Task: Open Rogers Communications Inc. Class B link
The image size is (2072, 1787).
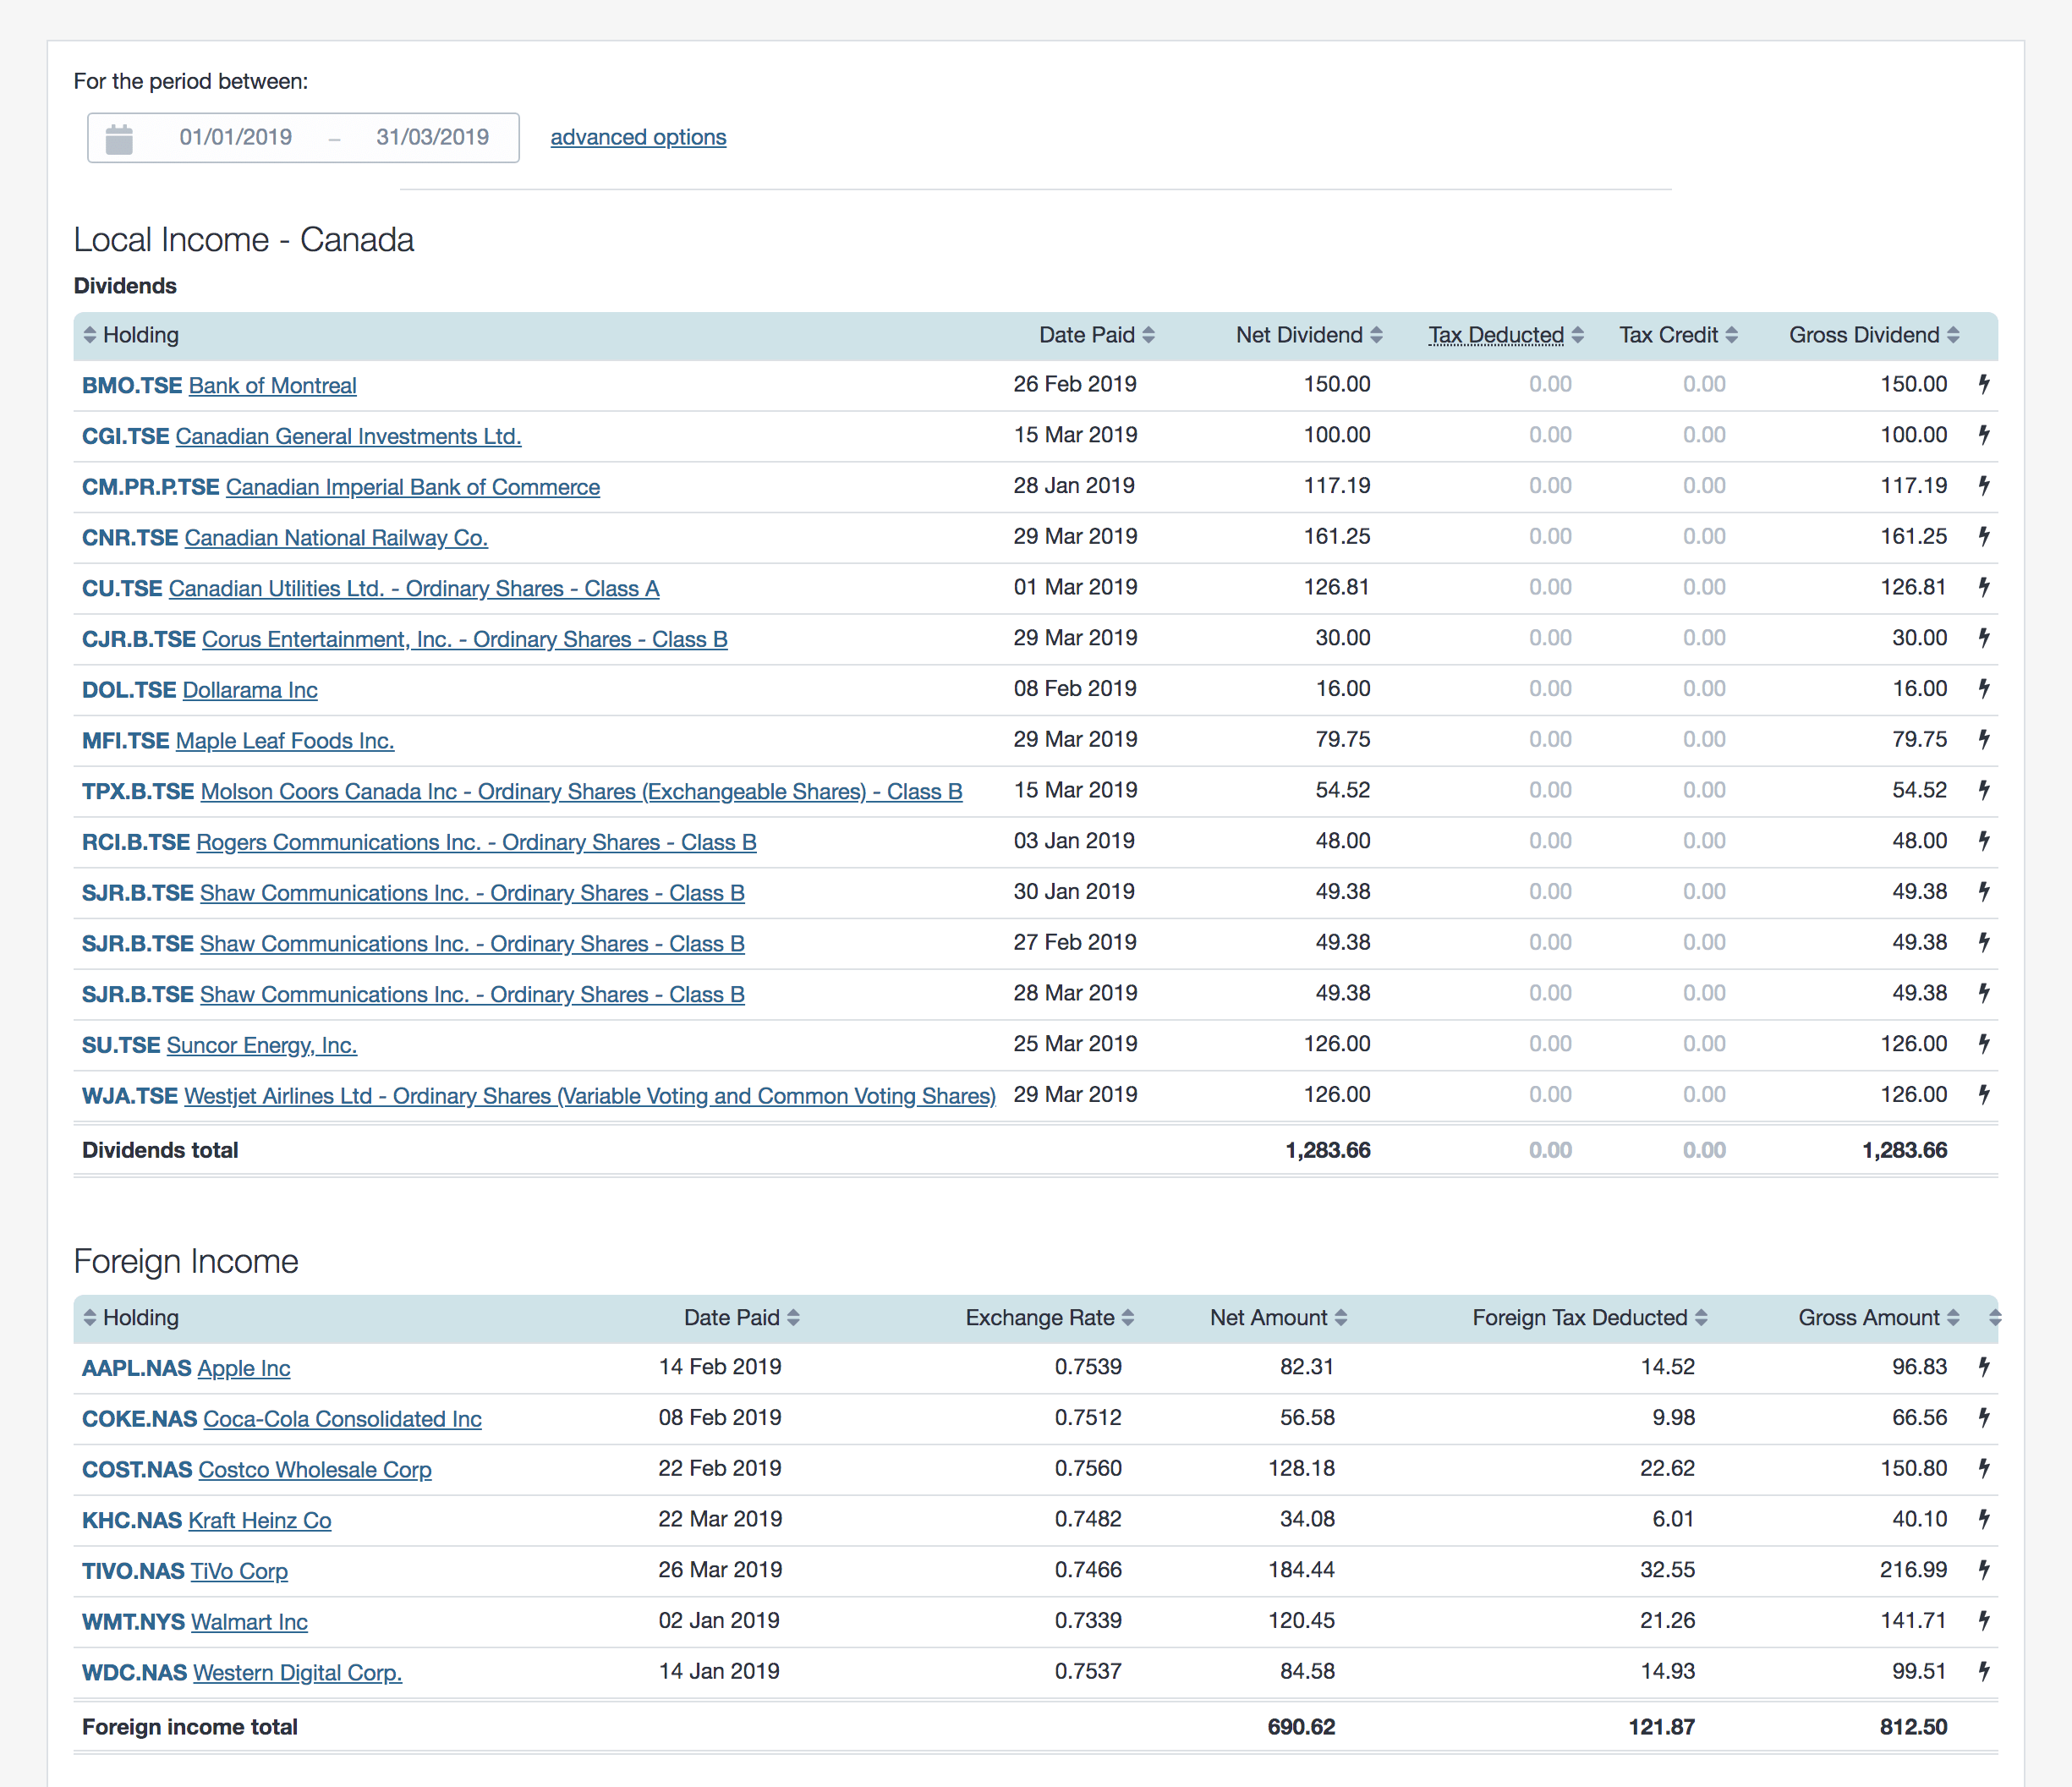Action: pos(476,842)
